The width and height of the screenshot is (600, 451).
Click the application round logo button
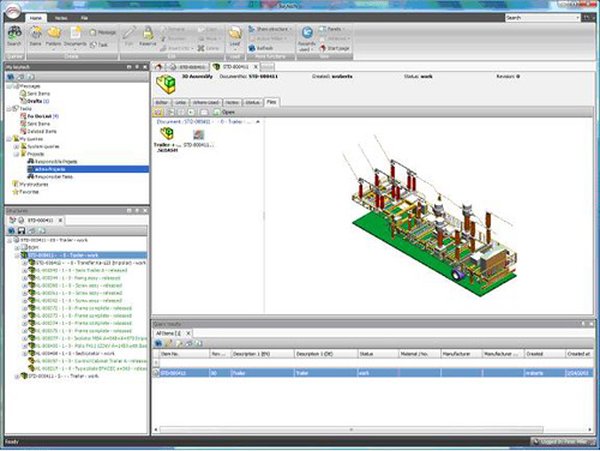[x=13, y=11]
